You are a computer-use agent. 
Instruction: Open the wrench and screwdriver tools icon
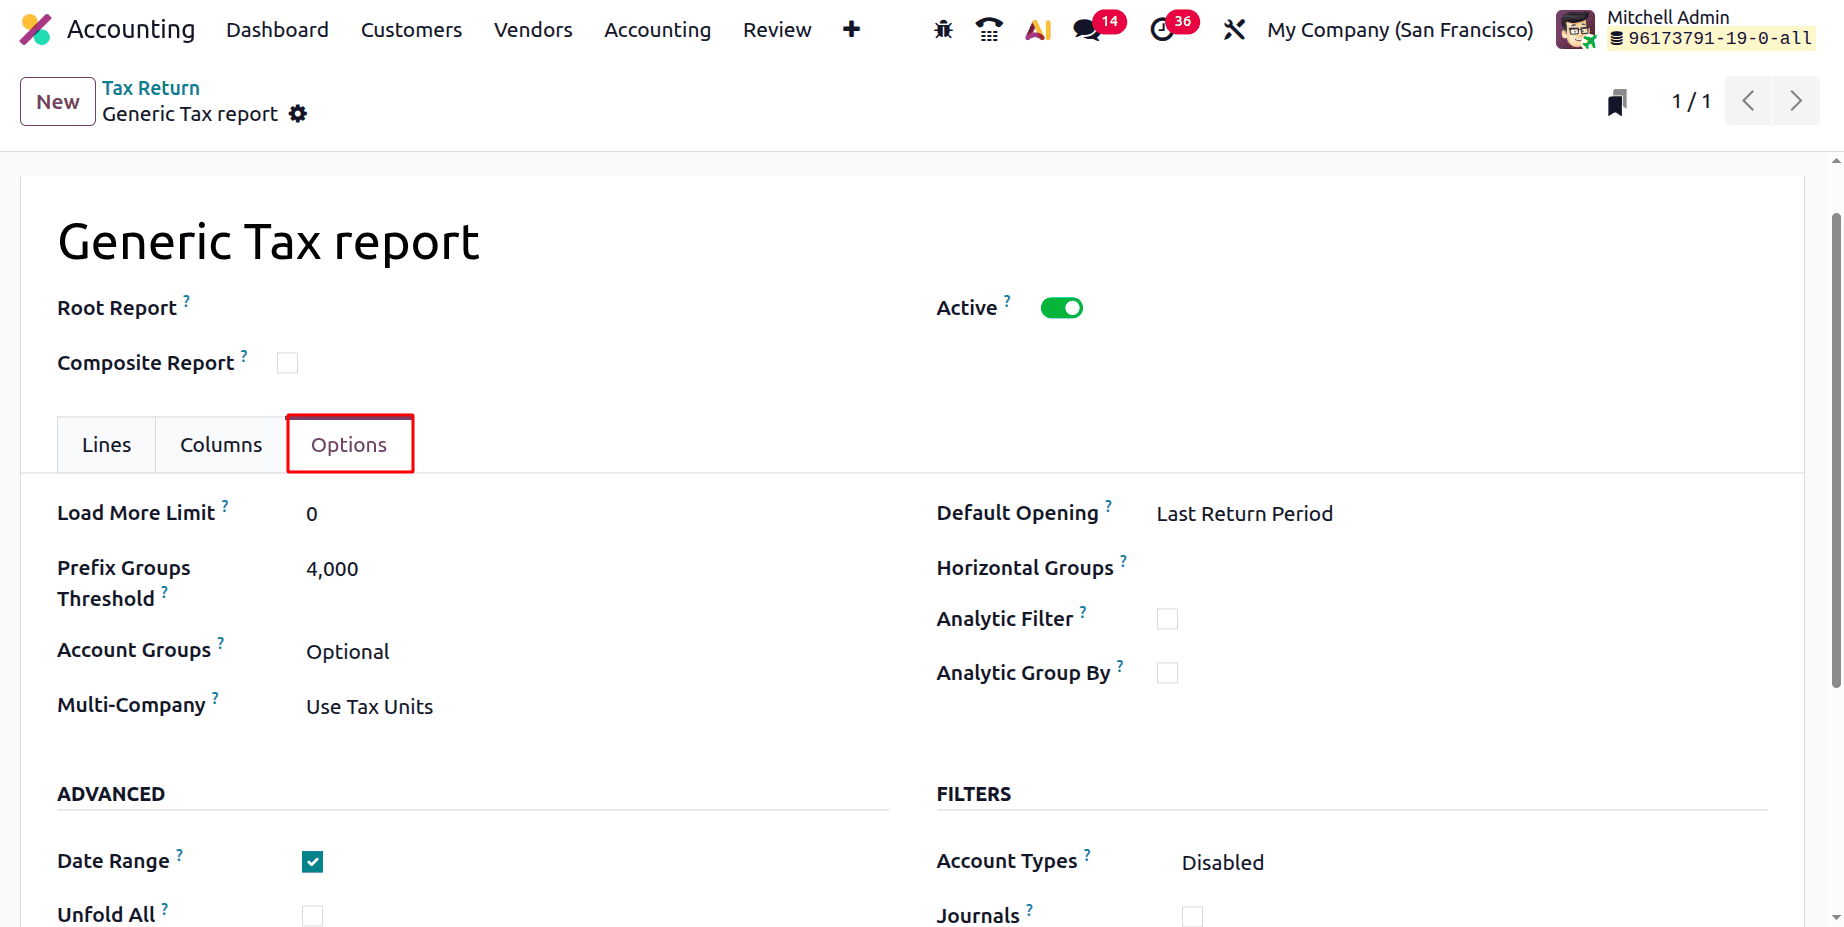(1234, 30)
